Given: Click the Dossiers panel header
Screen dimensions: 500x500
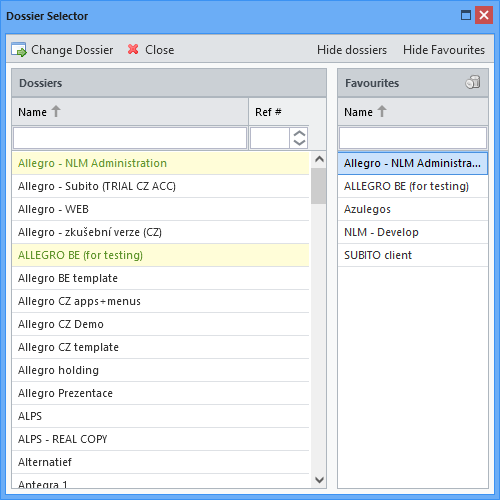Looking at the screenshot, I should [169, 83].
